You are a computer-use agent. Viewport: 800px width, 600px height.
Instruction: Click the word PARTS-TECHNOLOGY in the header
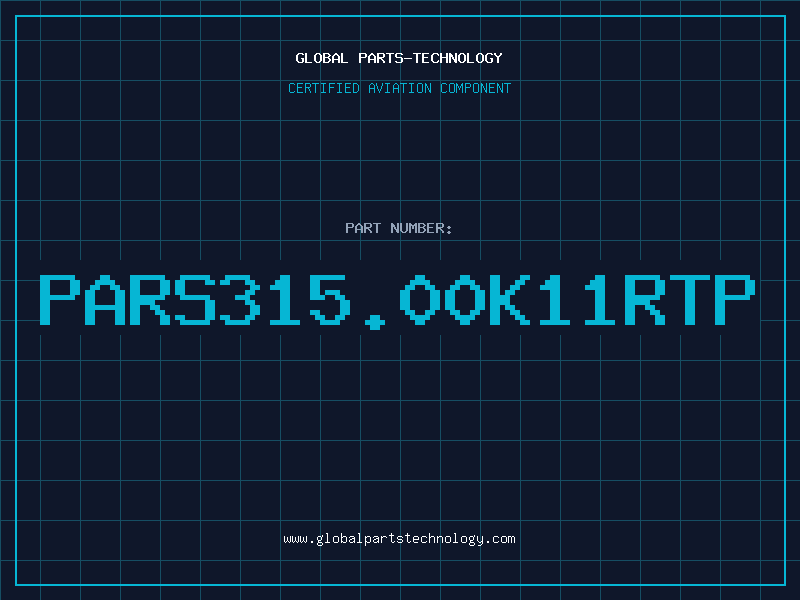[431, 58]
